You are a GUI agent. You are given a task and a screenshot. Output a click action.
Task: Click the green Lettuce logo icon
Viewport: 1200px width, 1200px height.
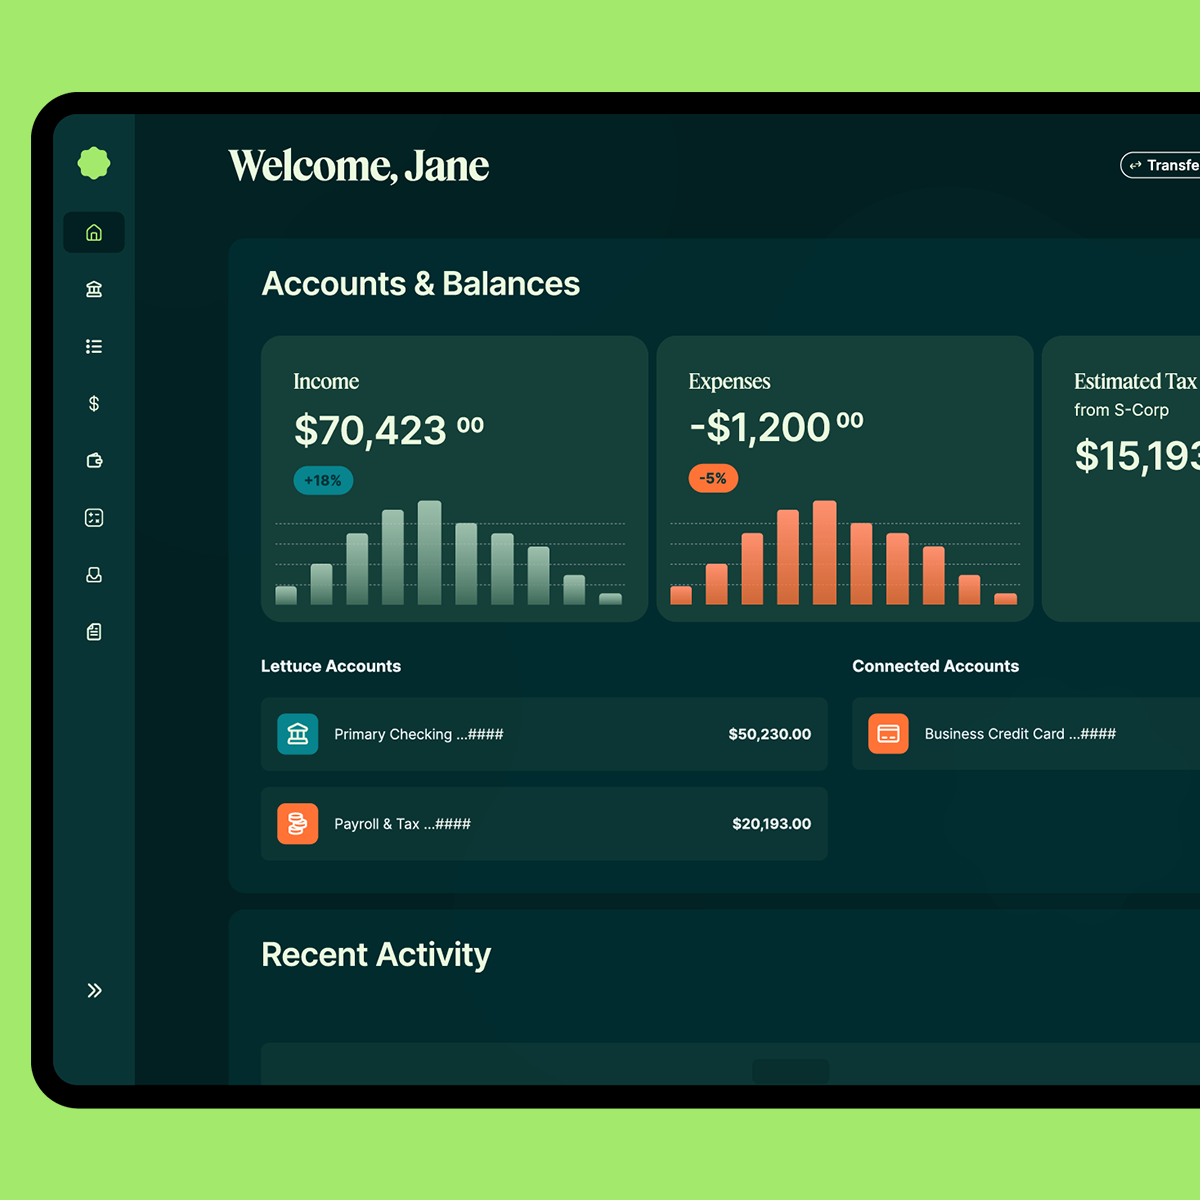click(x=94, y=163)
